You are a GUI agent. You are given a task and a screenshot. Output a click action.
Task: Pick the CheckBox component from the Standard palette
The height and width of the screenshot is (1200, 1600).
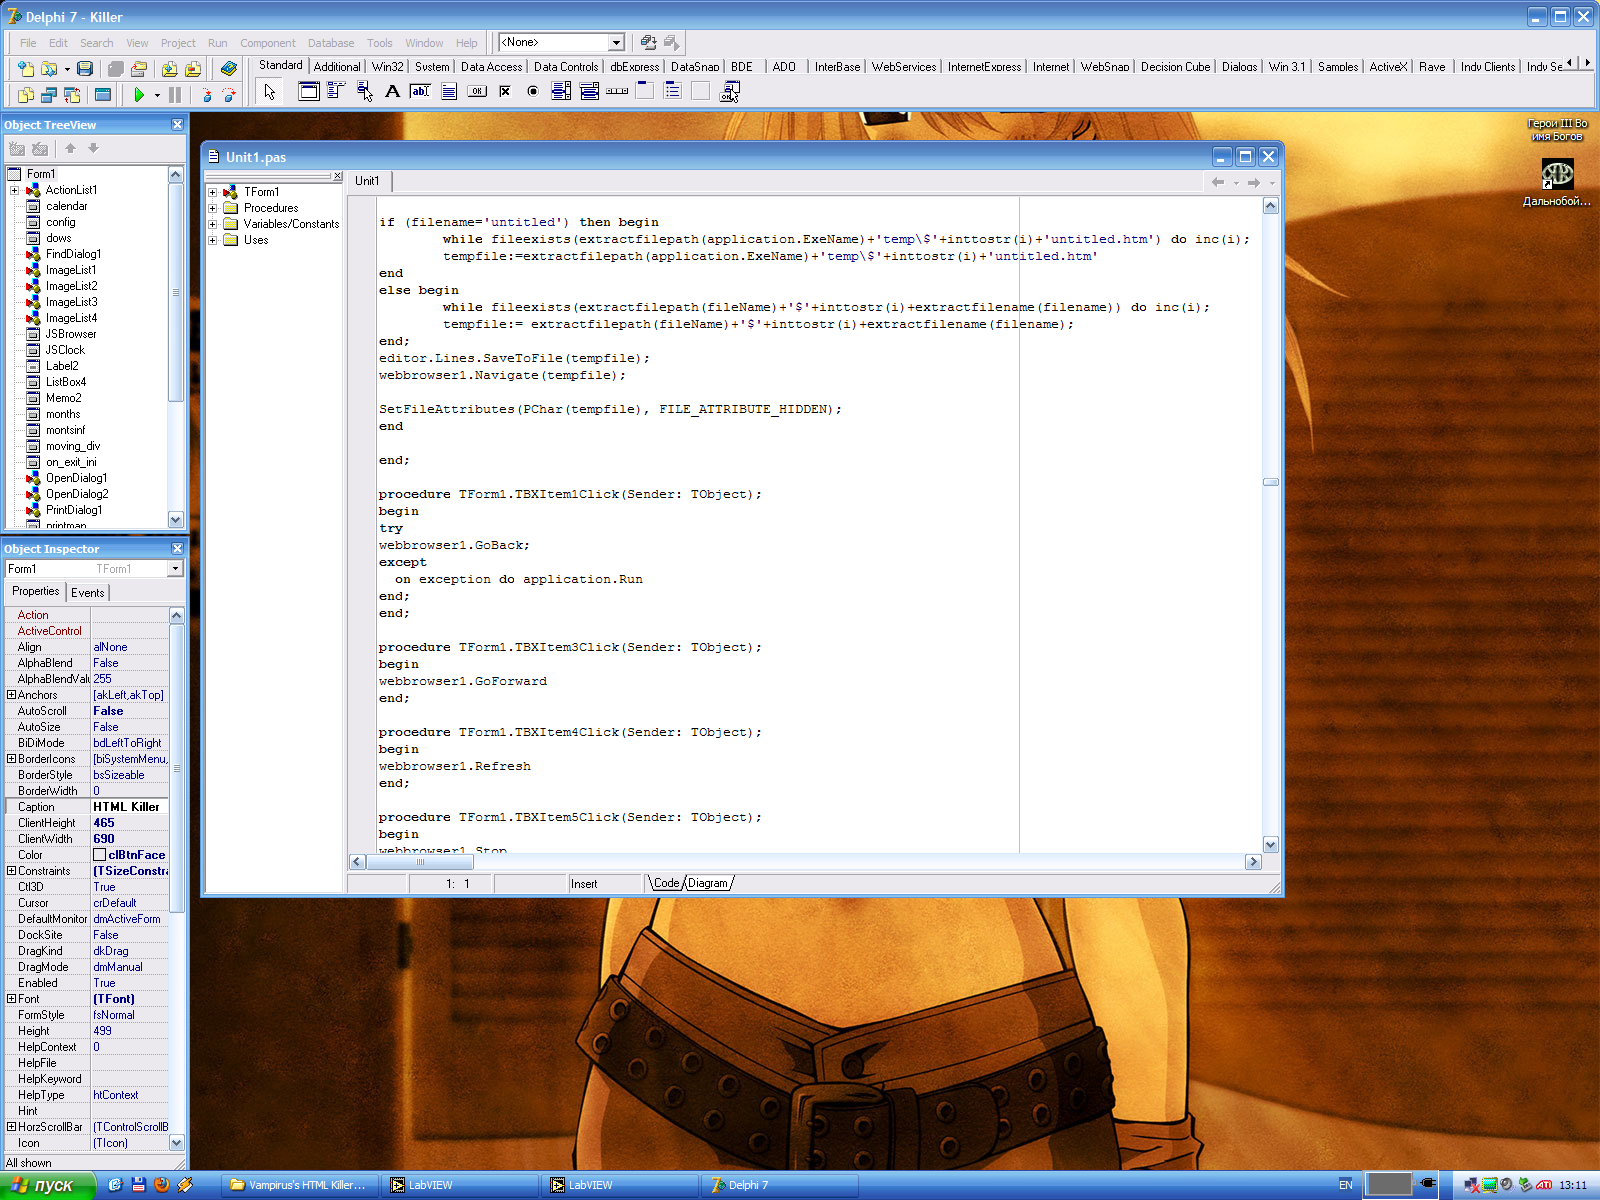(x=505, y=92)
